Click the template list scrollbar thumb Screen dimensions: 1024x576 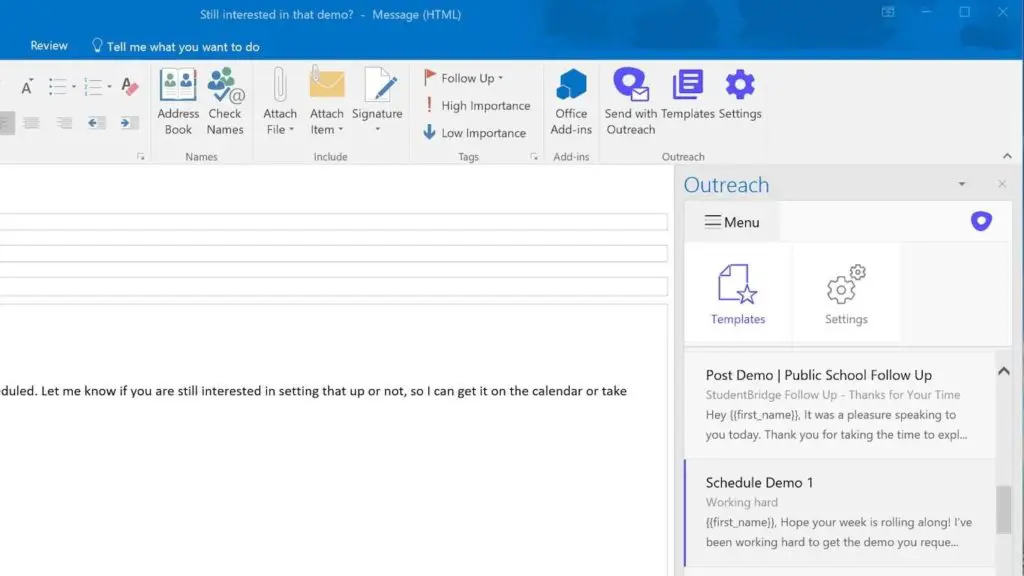point(1004,509)
